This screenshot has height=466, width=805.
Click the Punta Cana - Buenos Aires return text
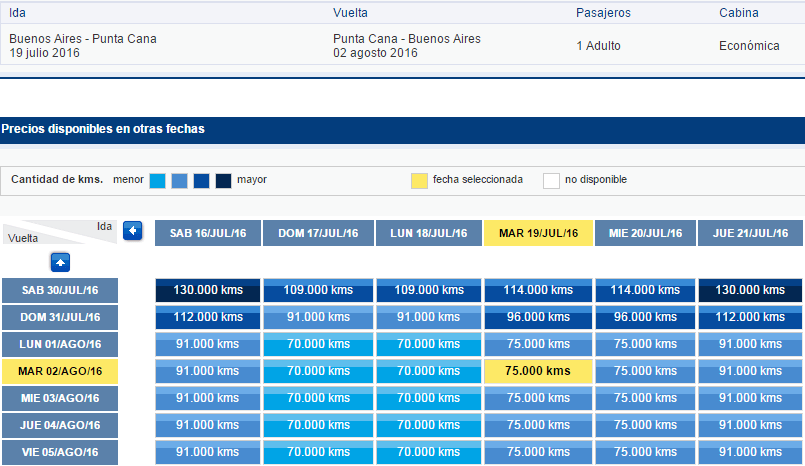(407, 39)
